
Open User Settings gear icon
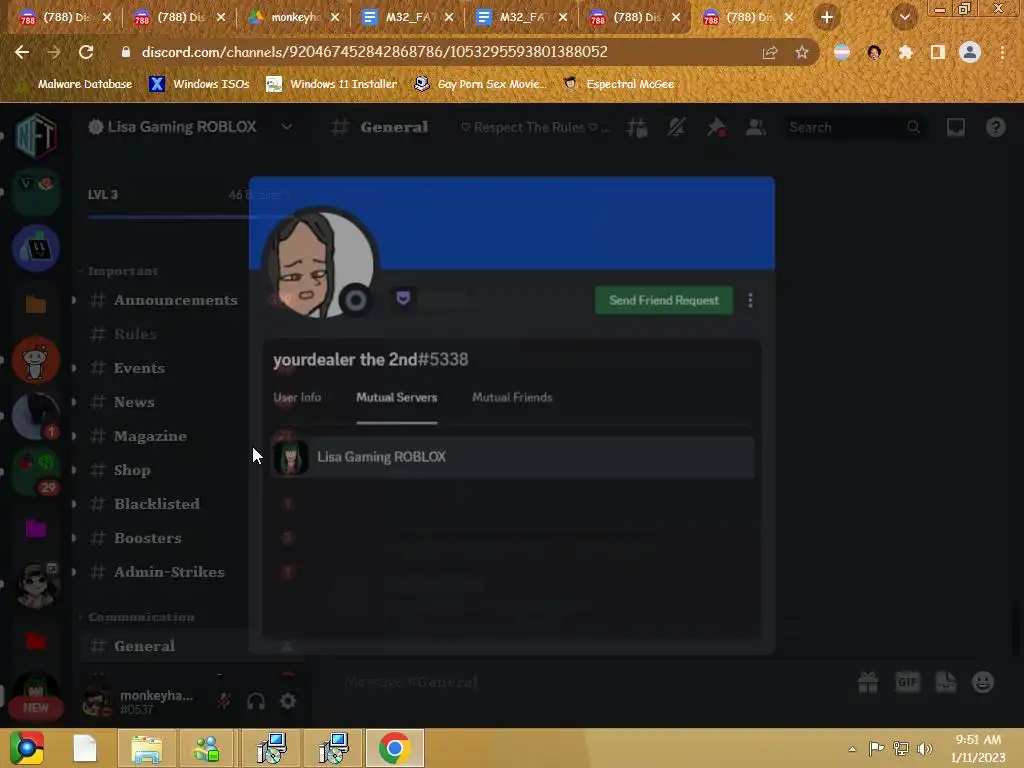click(288, 701)
